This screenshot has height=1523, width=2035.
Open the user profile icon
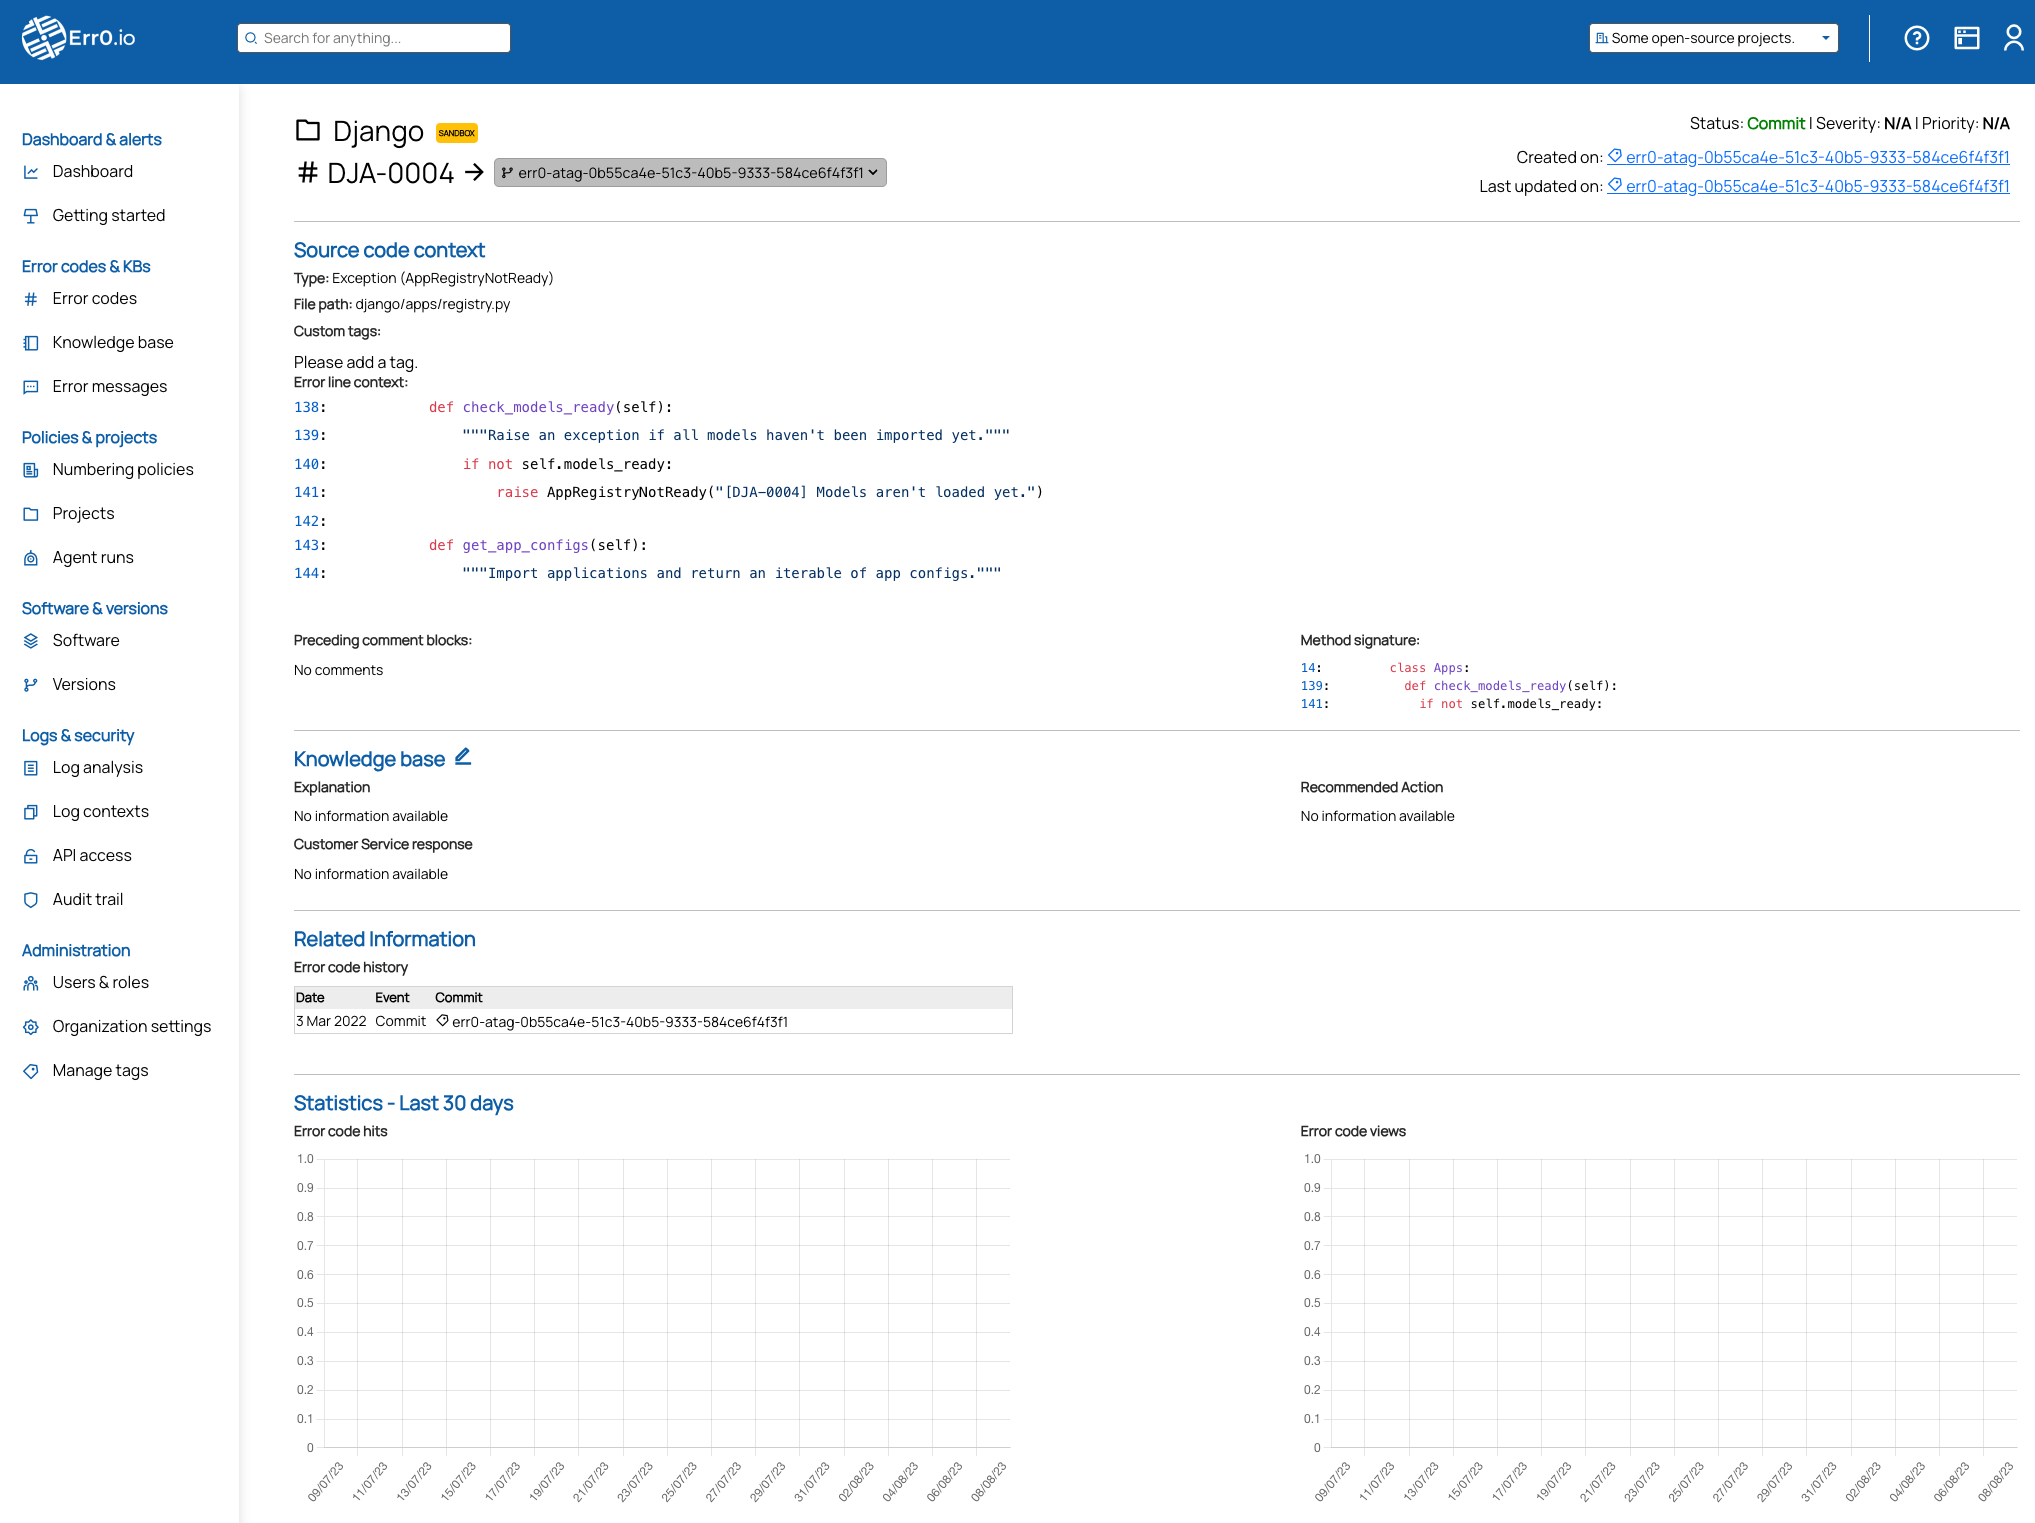tap(2013, 38)
